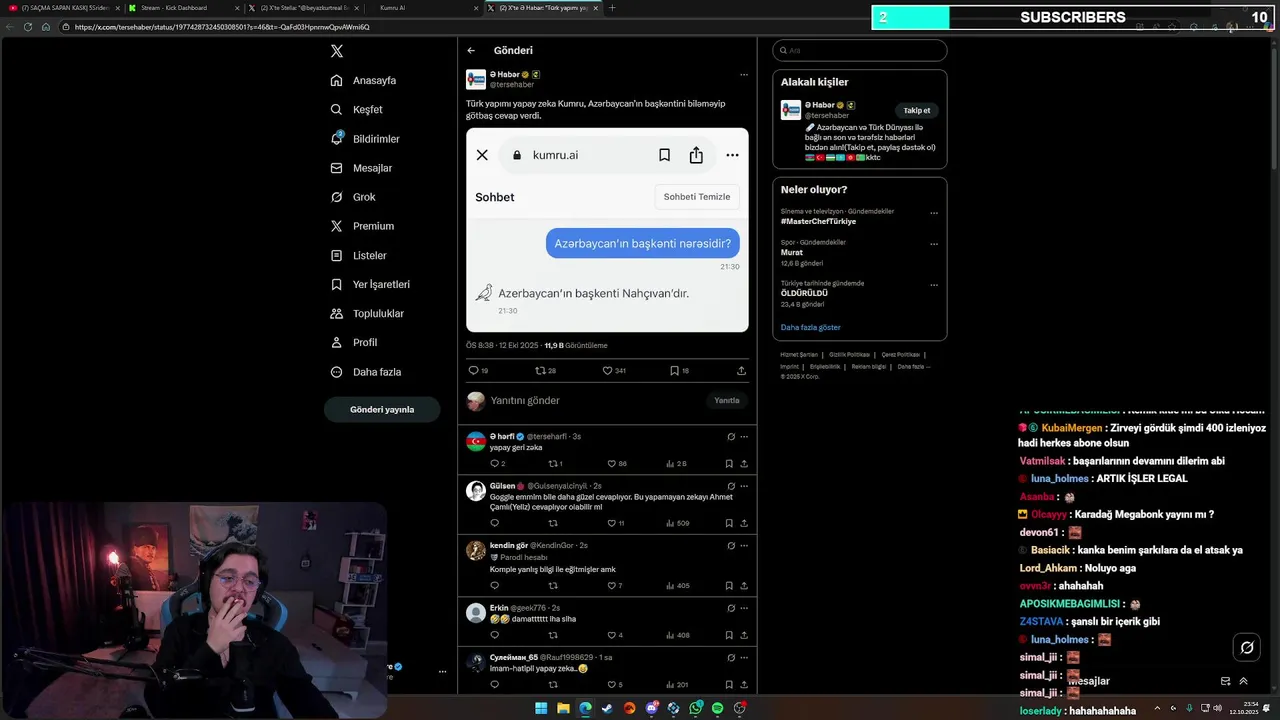Reload the page in browser
Screen dimensions: 1280x720
click(28, 27)
